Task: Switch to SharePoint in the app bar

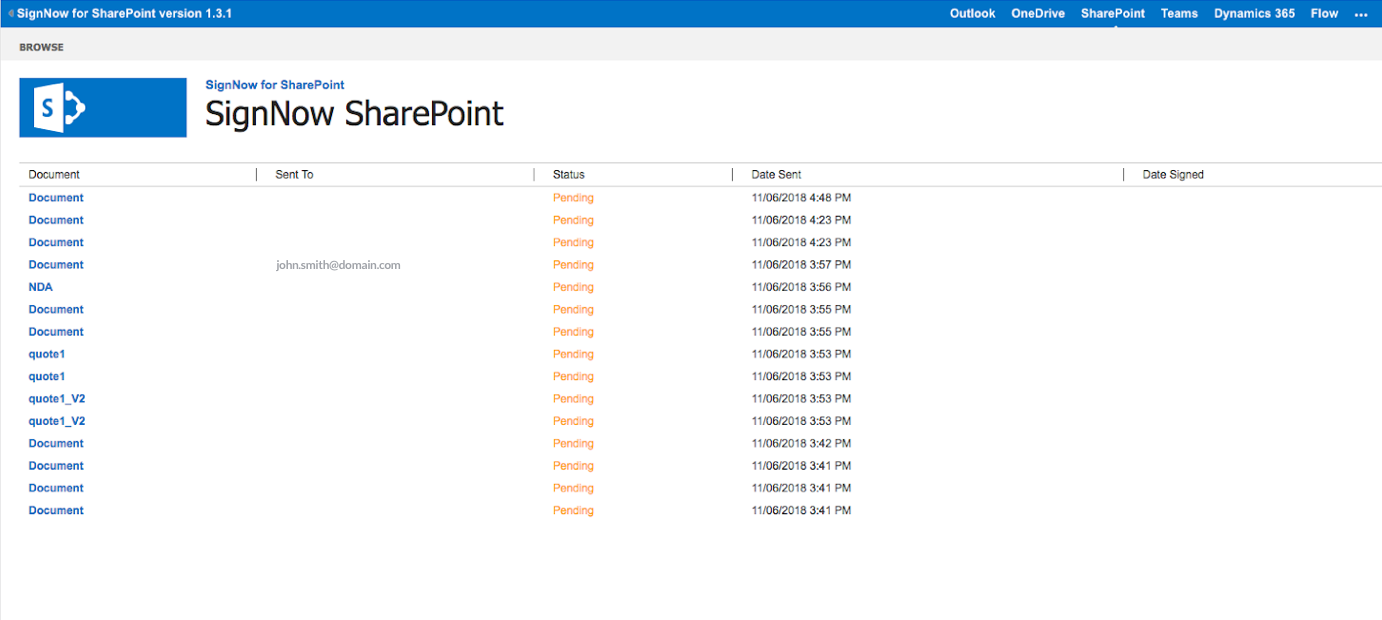Action: (x=1112, y=13)
